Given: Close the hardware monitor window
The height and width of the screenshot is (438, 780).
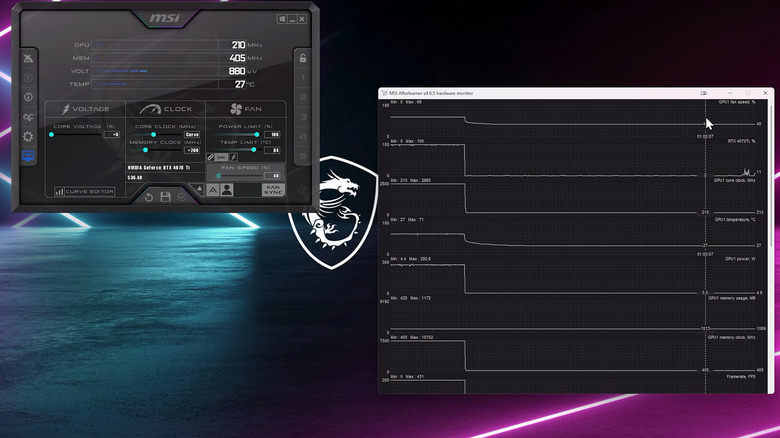Looking at the screenshot, I should click(765, 93).
